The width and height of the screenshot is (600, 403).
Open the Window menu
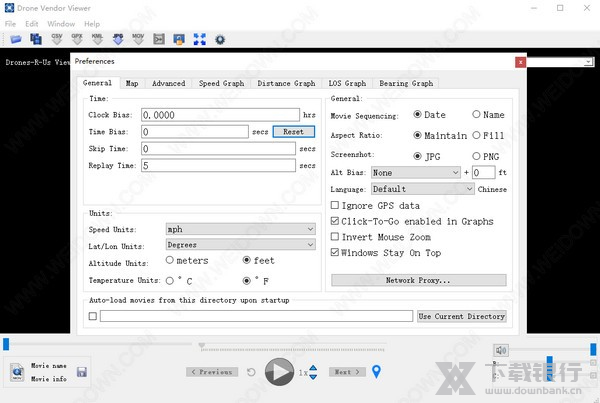click(x=61, y=23)
